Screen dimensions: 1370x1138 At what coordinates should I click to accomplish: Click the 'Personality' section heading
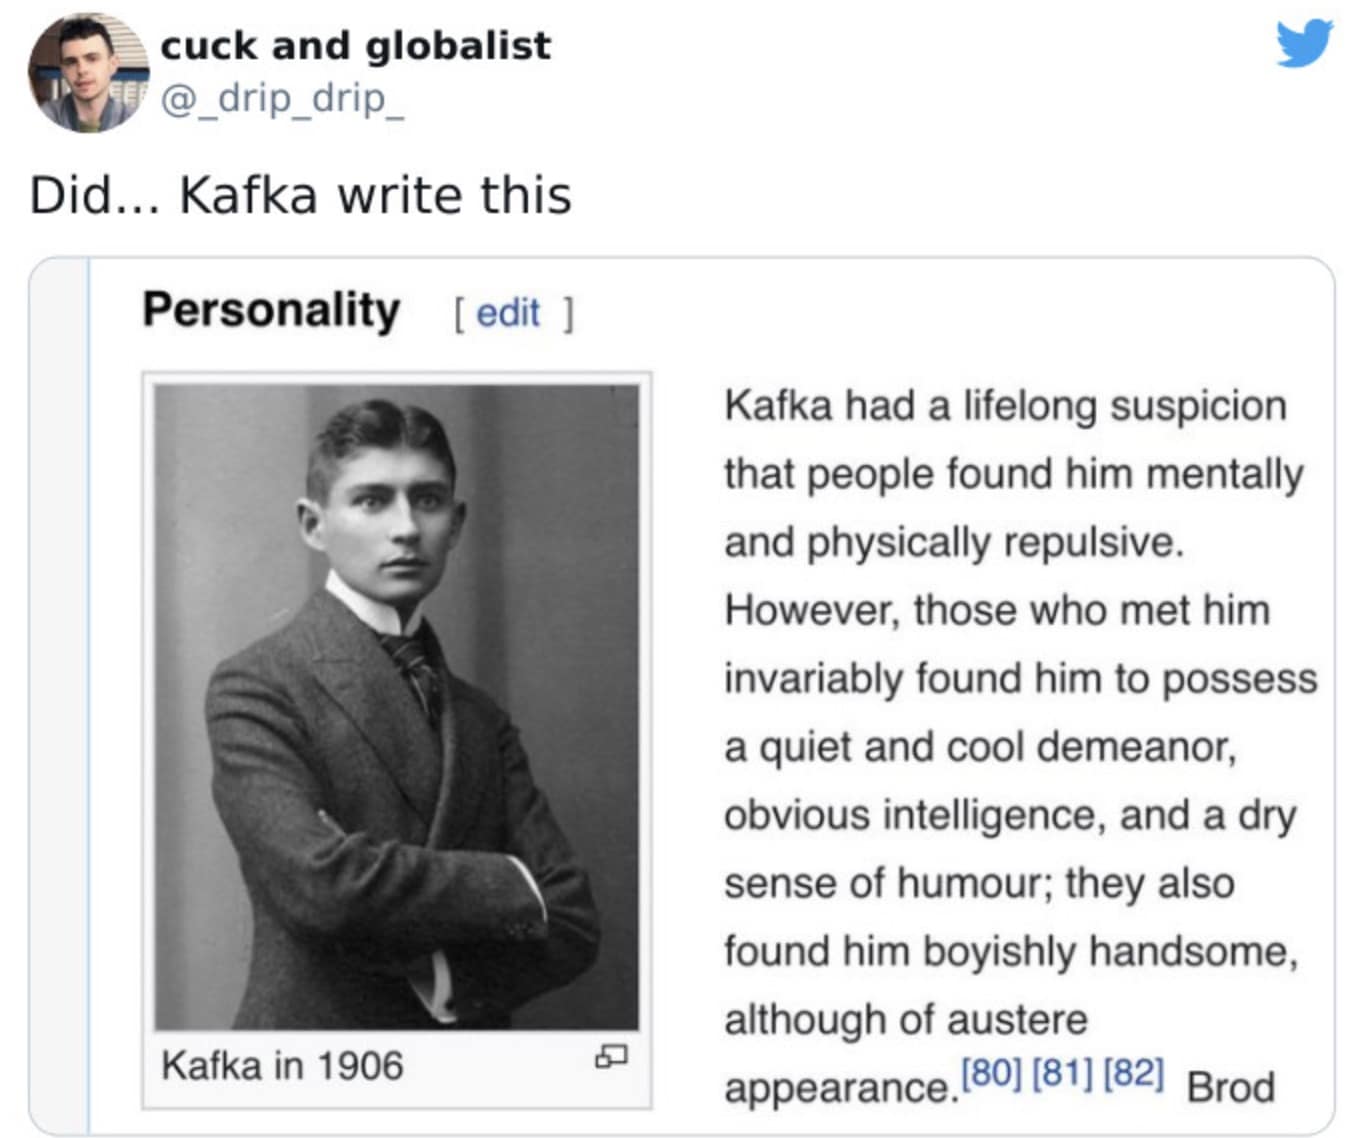tap(271, 310)
